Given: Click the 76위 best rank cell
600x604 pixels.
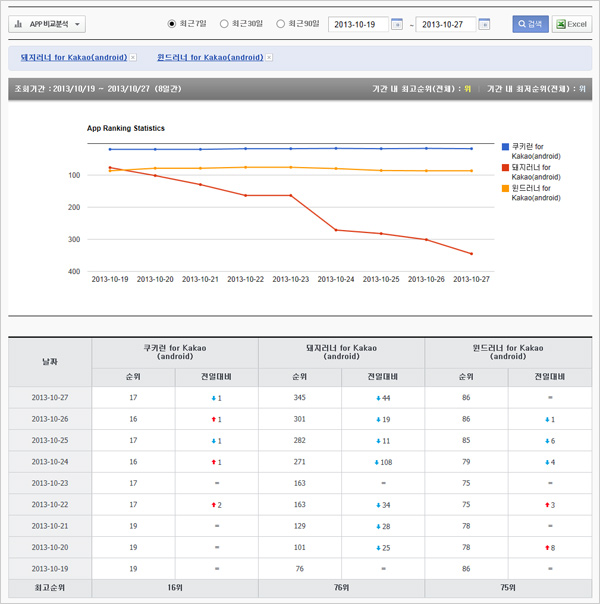Looking at the screenshot, I should 341,588.
